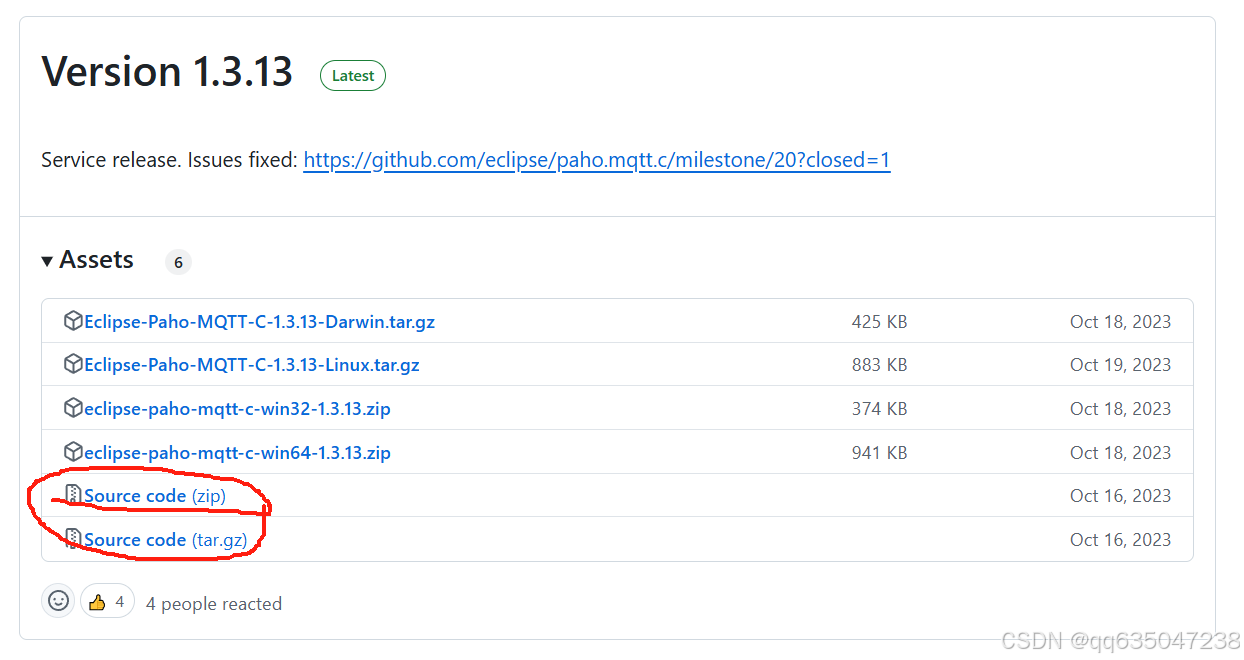1244x660 pixels.
Task: Download Eclipse-Paho-MQTT-C-1.3.13-Linux.tar.gz
Action: point(252,365)
